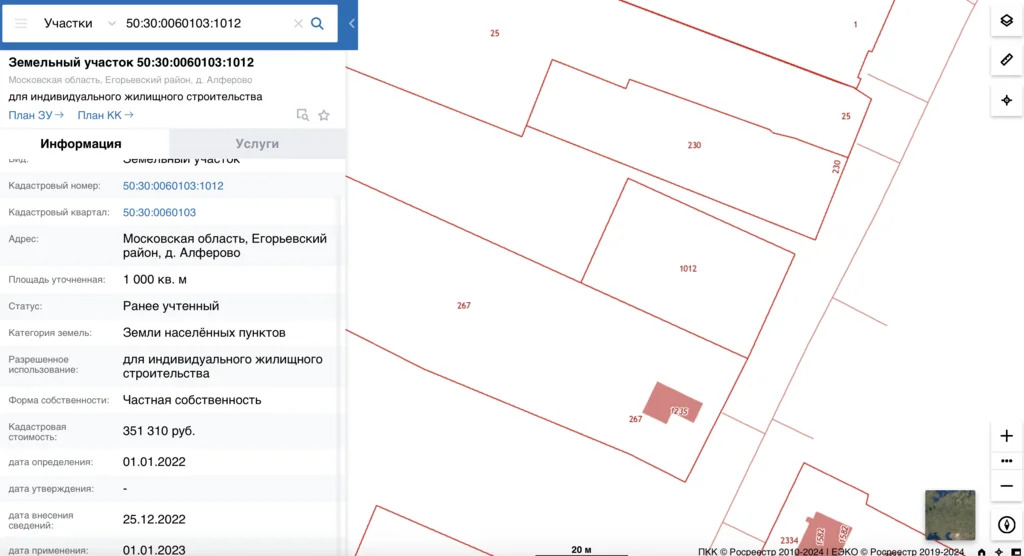
Task: Zoom out with the minus button
Action: (1006, 486)
